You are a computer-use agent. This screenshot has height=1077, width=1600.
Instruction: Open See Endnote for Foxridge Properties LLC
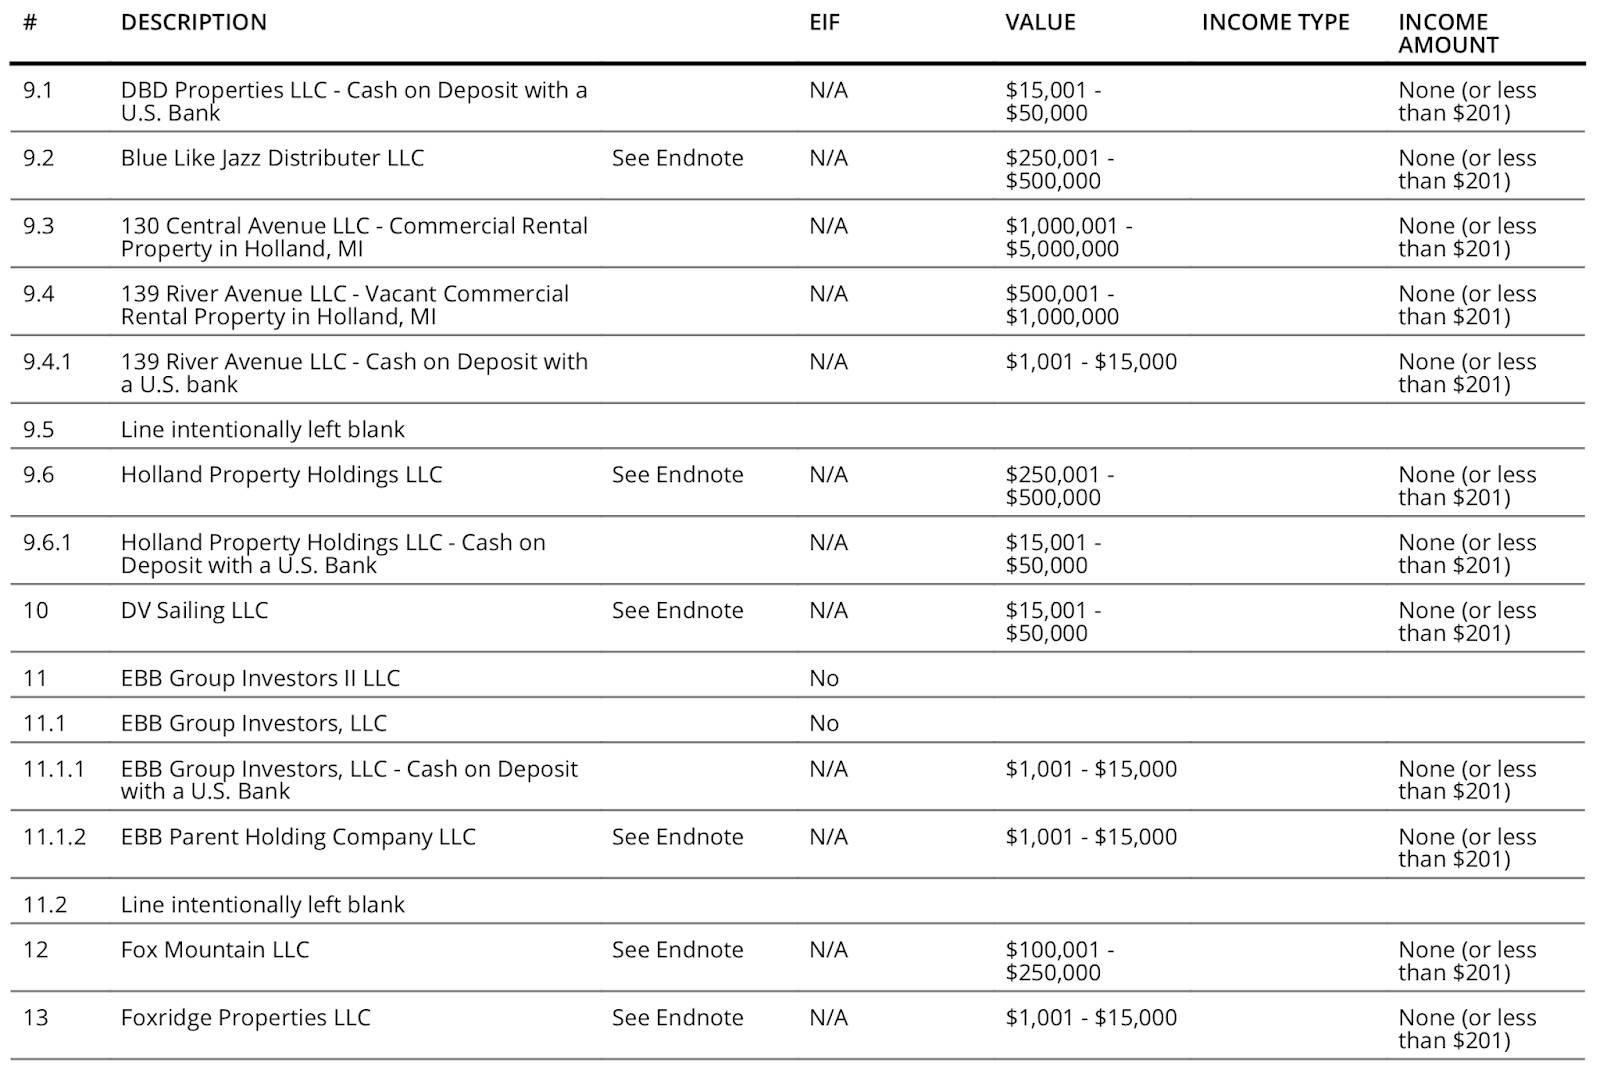[677, 1018]
